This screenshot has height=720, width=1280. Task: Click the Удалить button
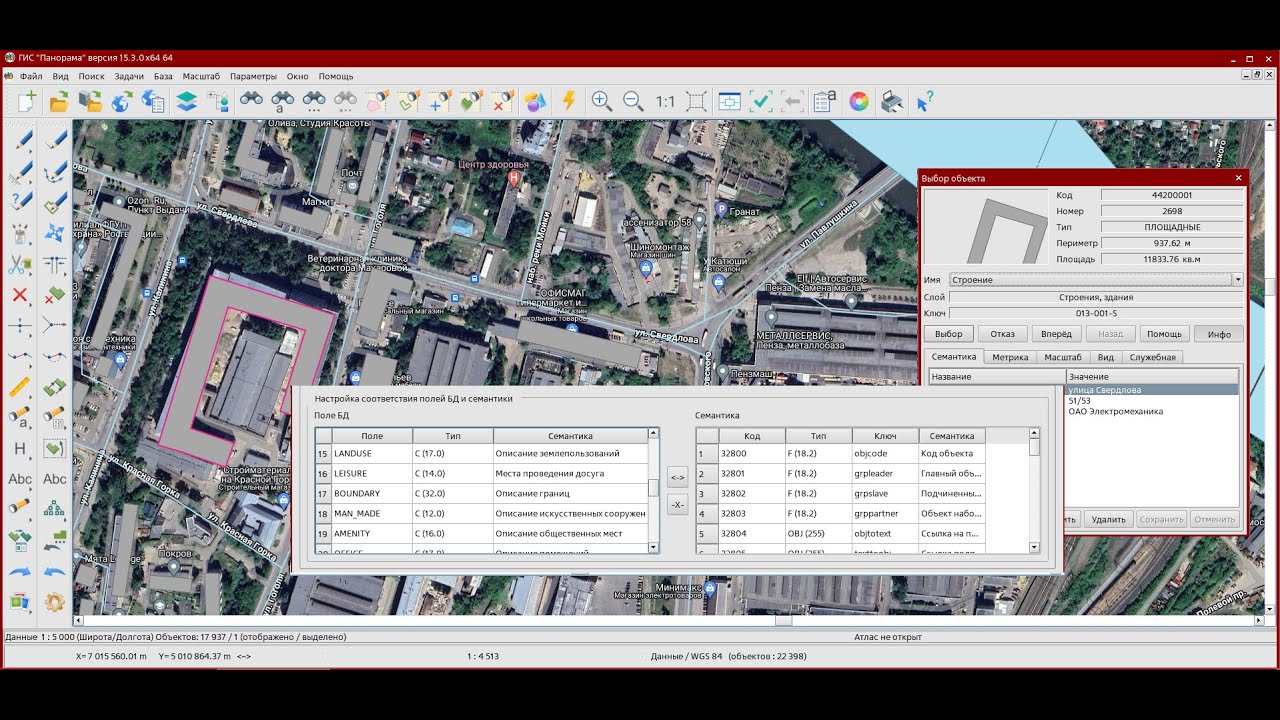click(1108, 519)
